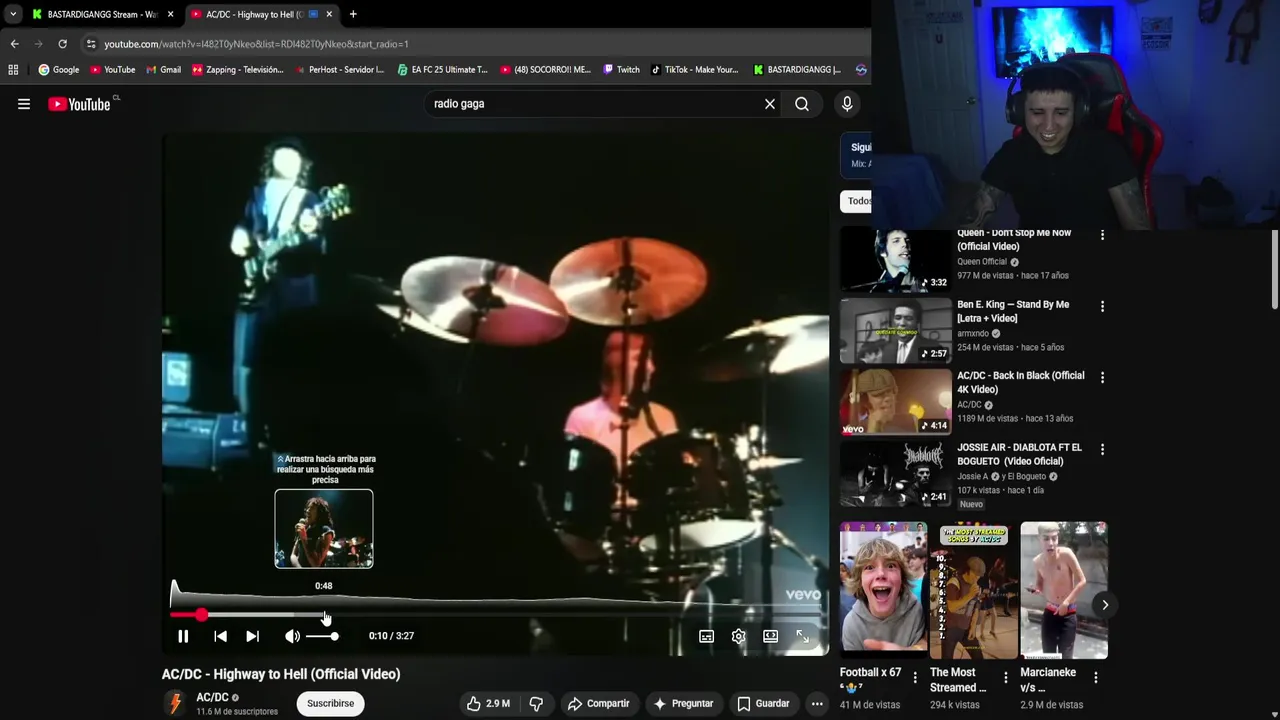Image resolution: width=1280 pixels, height=720 pixels.
Task: Click the browser address bar URL
Action: (x=256, y=44)
